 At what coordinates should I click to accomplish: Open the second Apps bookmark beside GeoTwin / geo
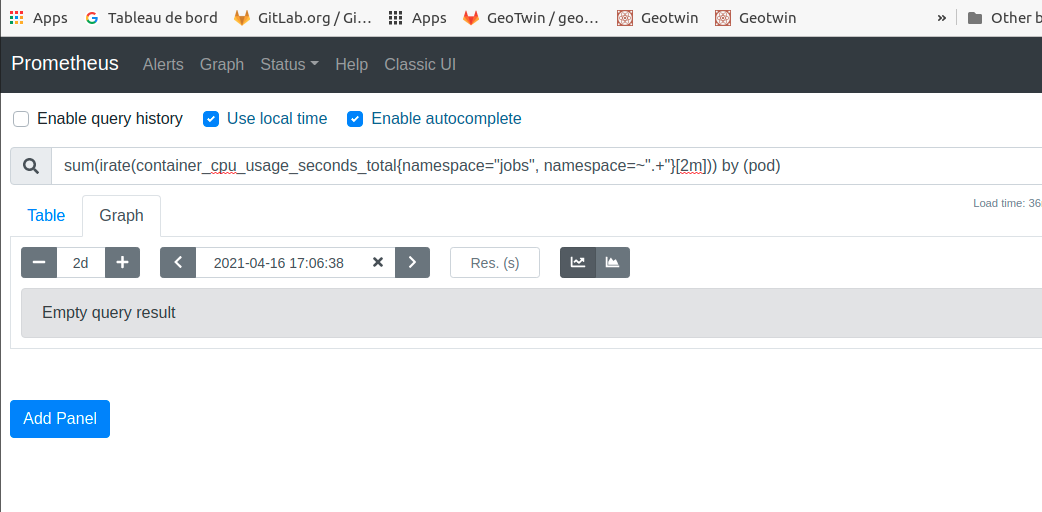417,18
